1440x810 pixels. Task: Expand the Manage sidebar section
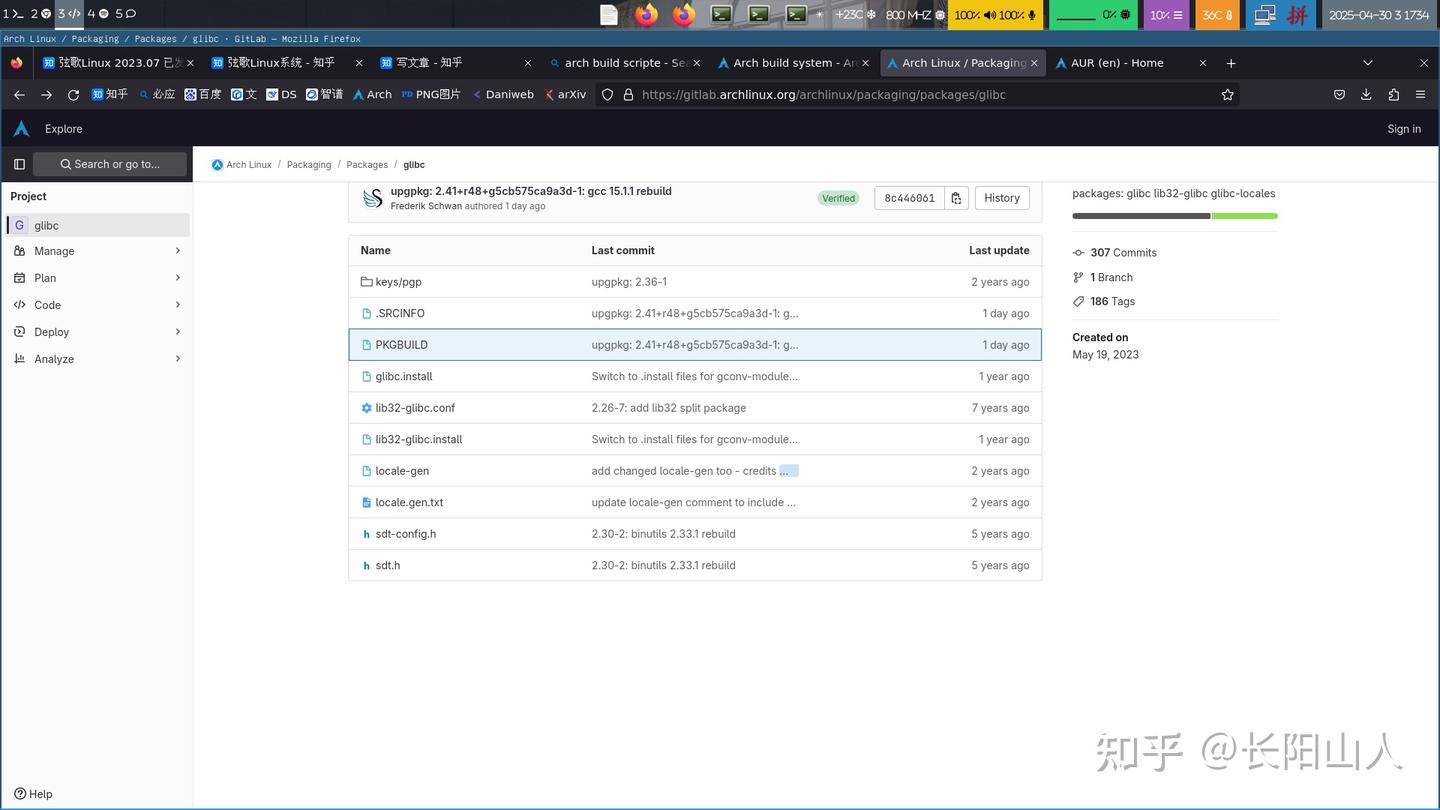(x=97, y=251)
